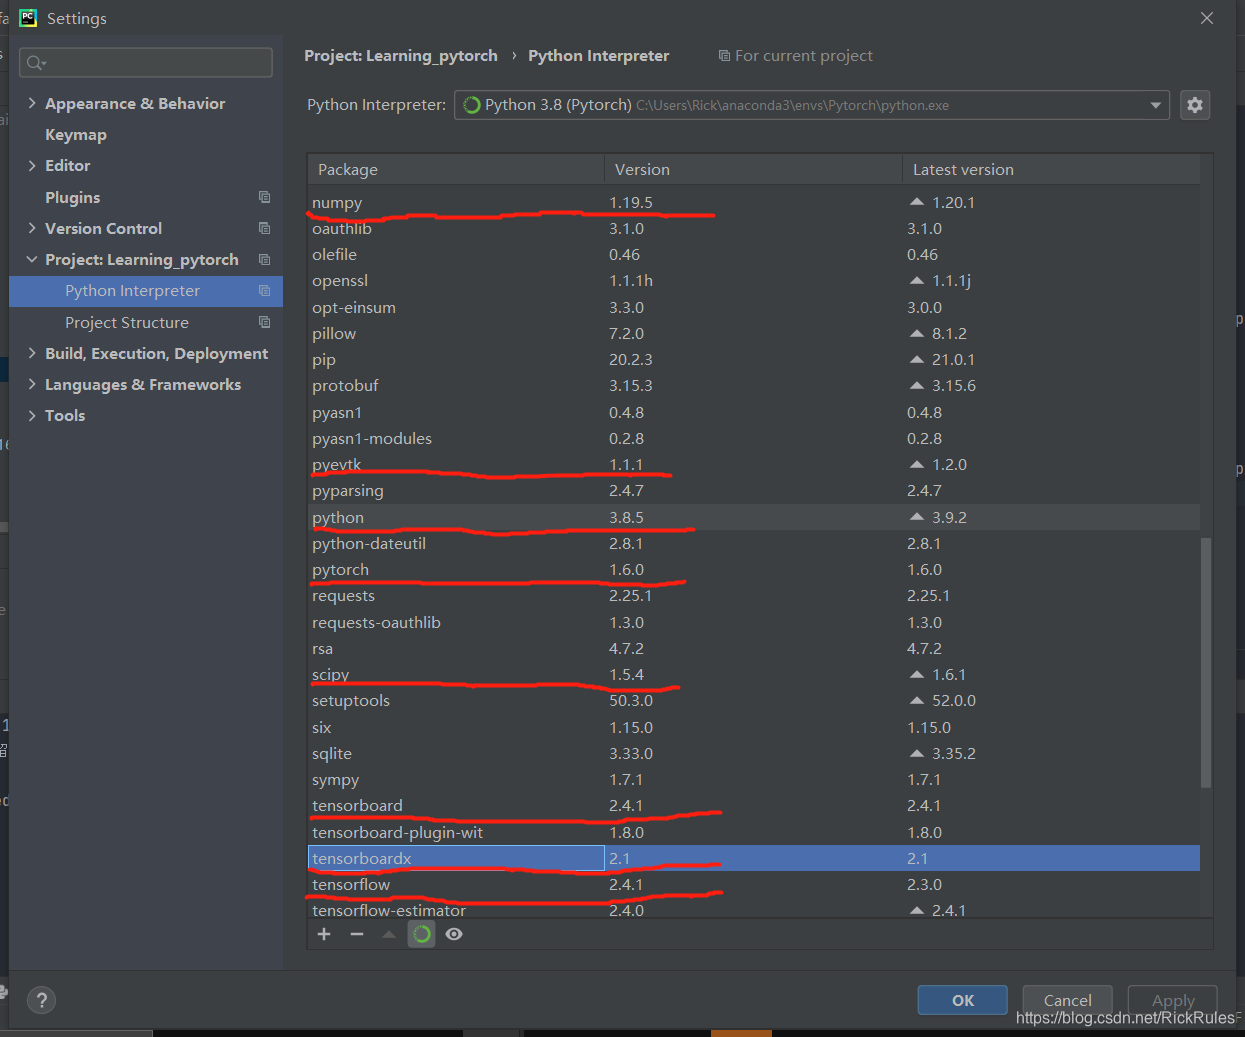Expand Version Control section
The image size is (1245, 1037).
pyautogui.click(x=32, y=228)
